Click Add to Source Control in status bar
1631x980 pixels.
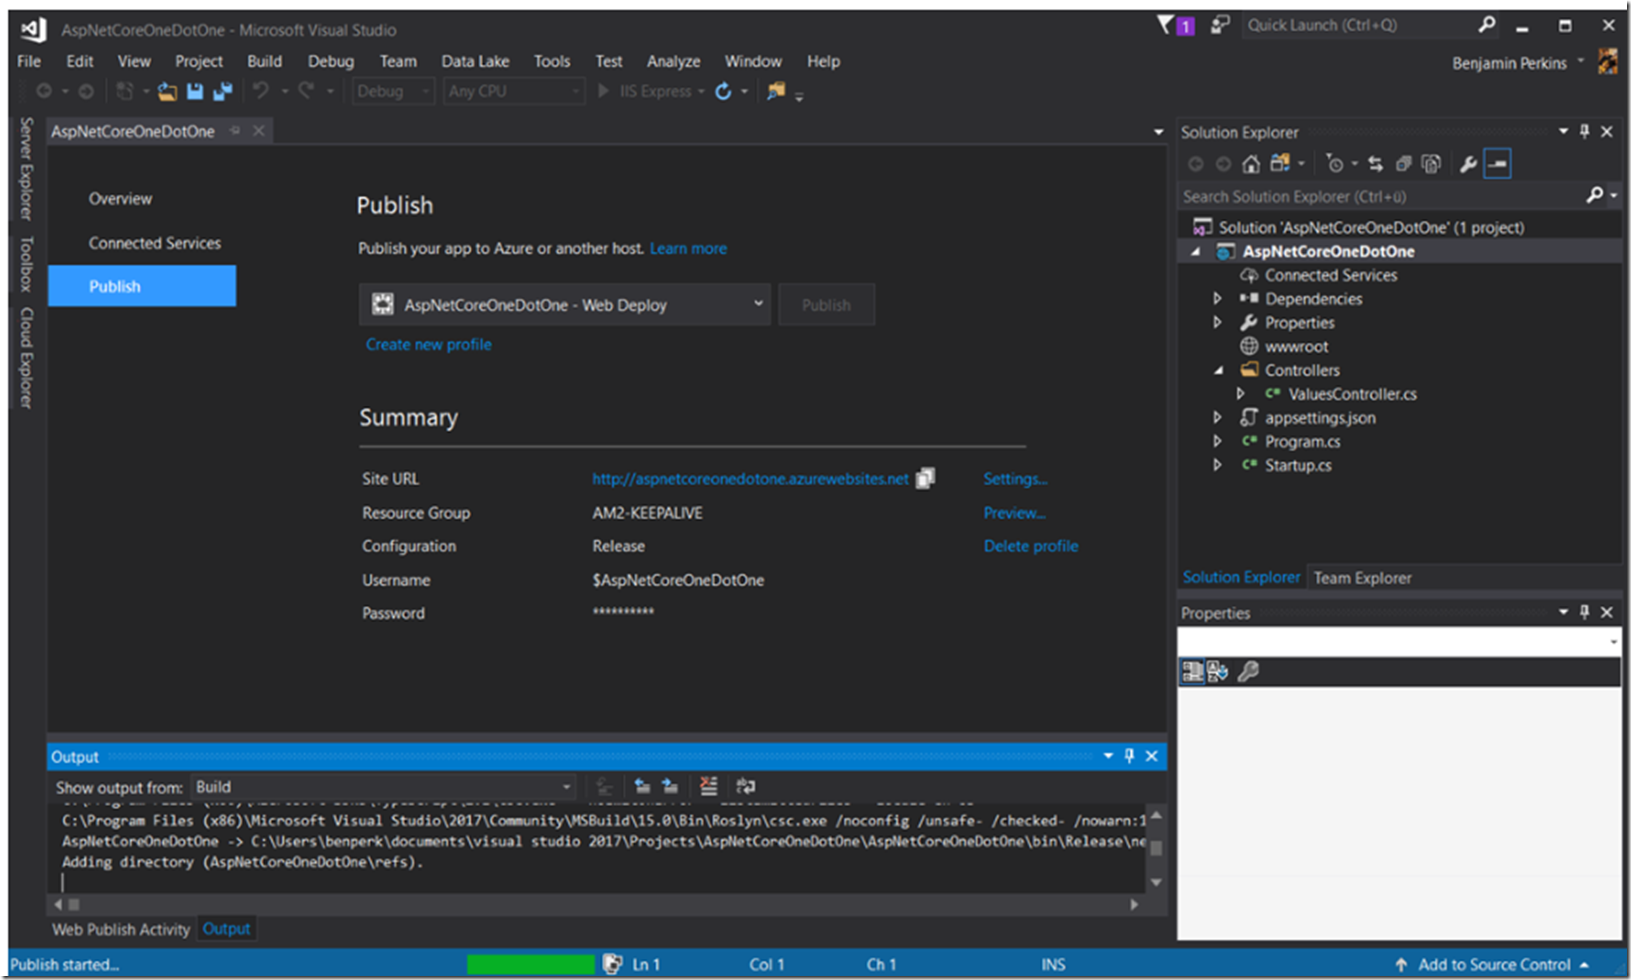coord(1493,964)
